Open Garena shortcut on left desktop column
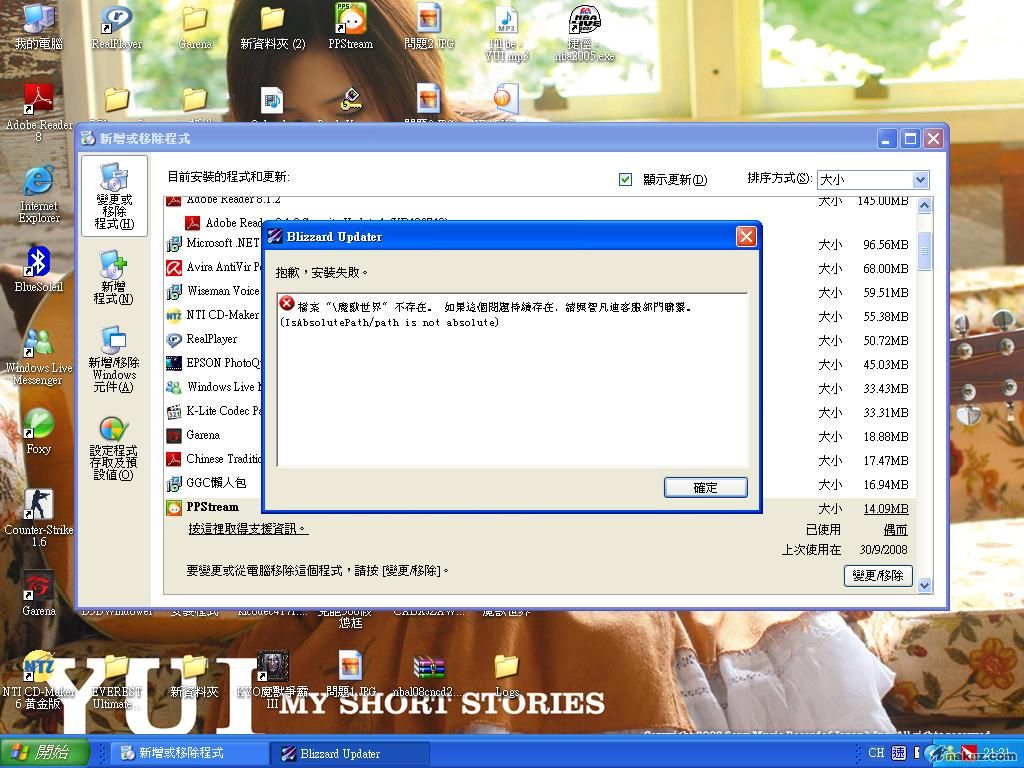Viewport: 1024px width, 768px height. 39,595
